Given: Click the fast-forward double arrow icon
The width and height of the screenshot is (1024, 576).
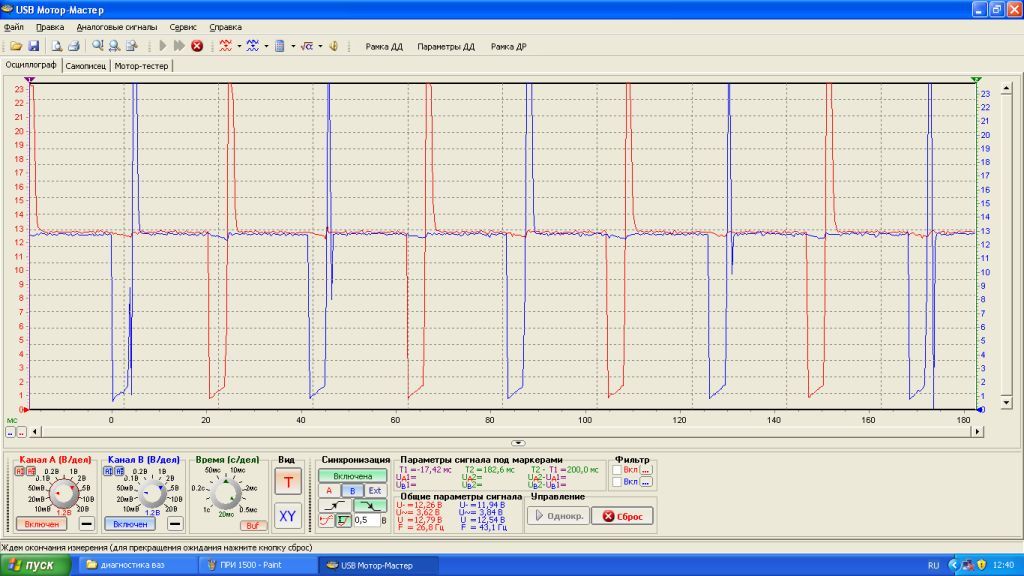Looking at the screenshot, I should 179,46.
